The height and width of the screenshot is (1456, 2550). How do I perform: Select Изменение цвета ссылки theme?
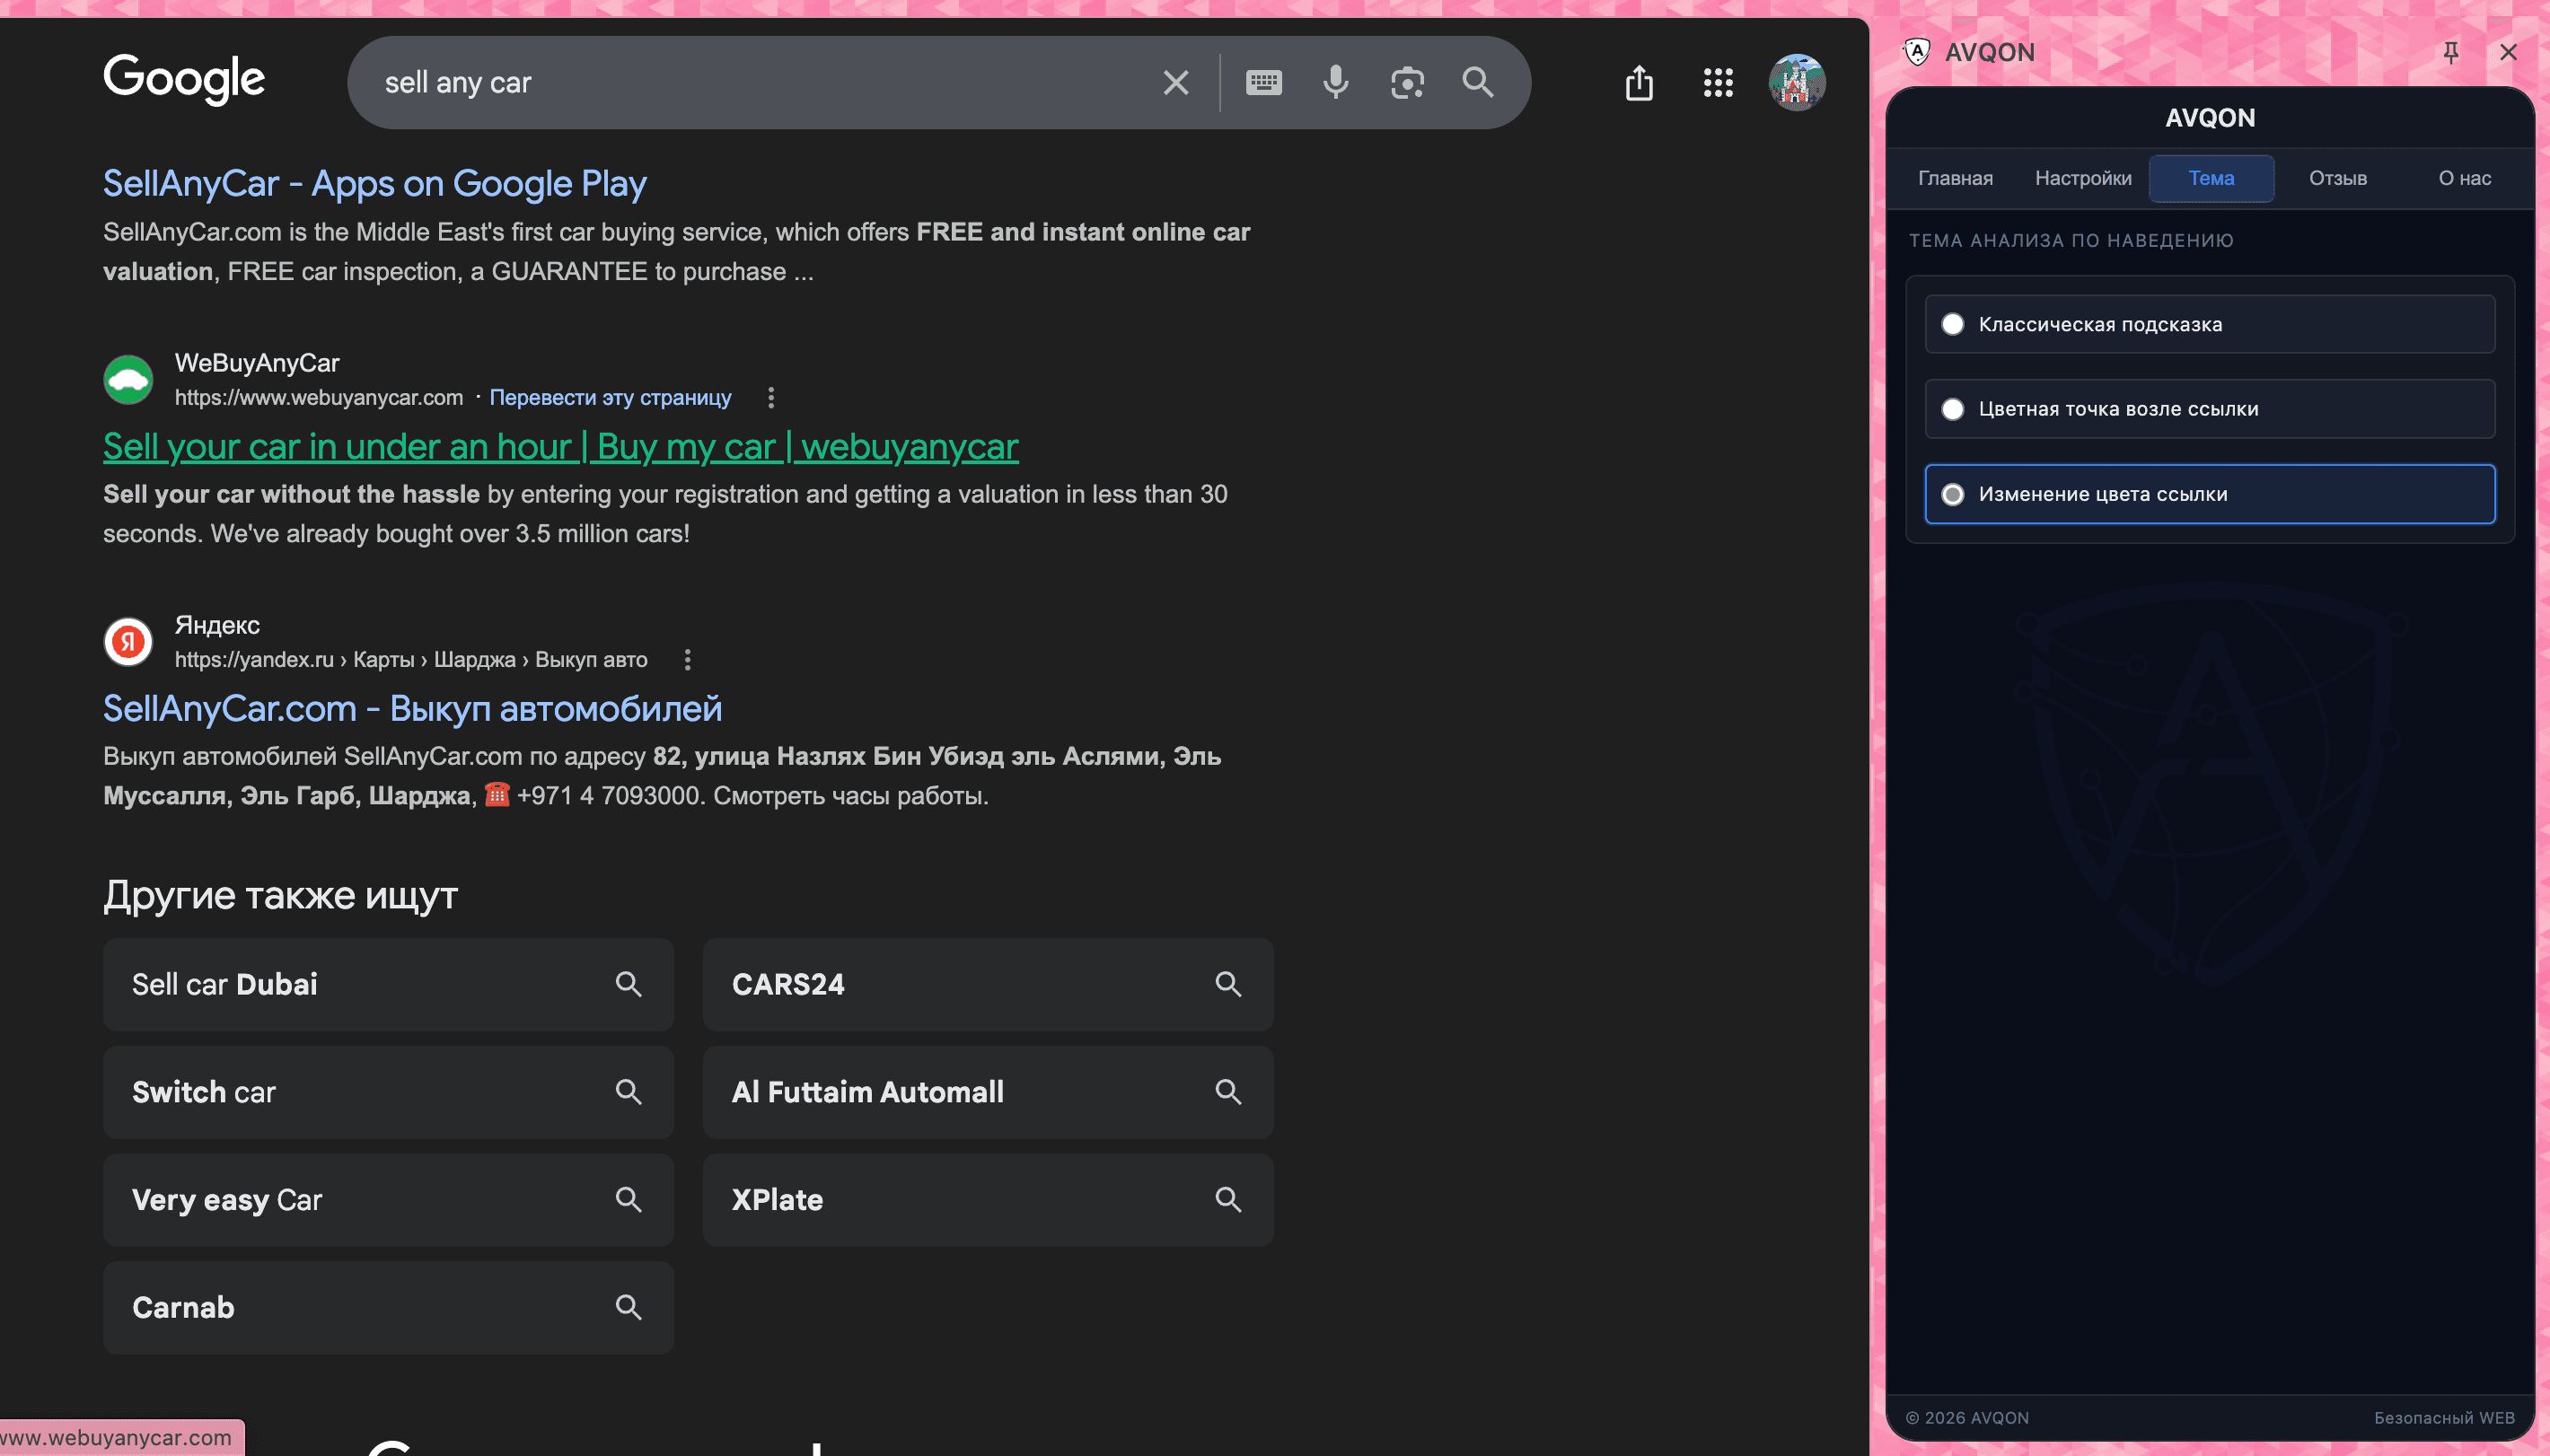(x=1954, y=493)
